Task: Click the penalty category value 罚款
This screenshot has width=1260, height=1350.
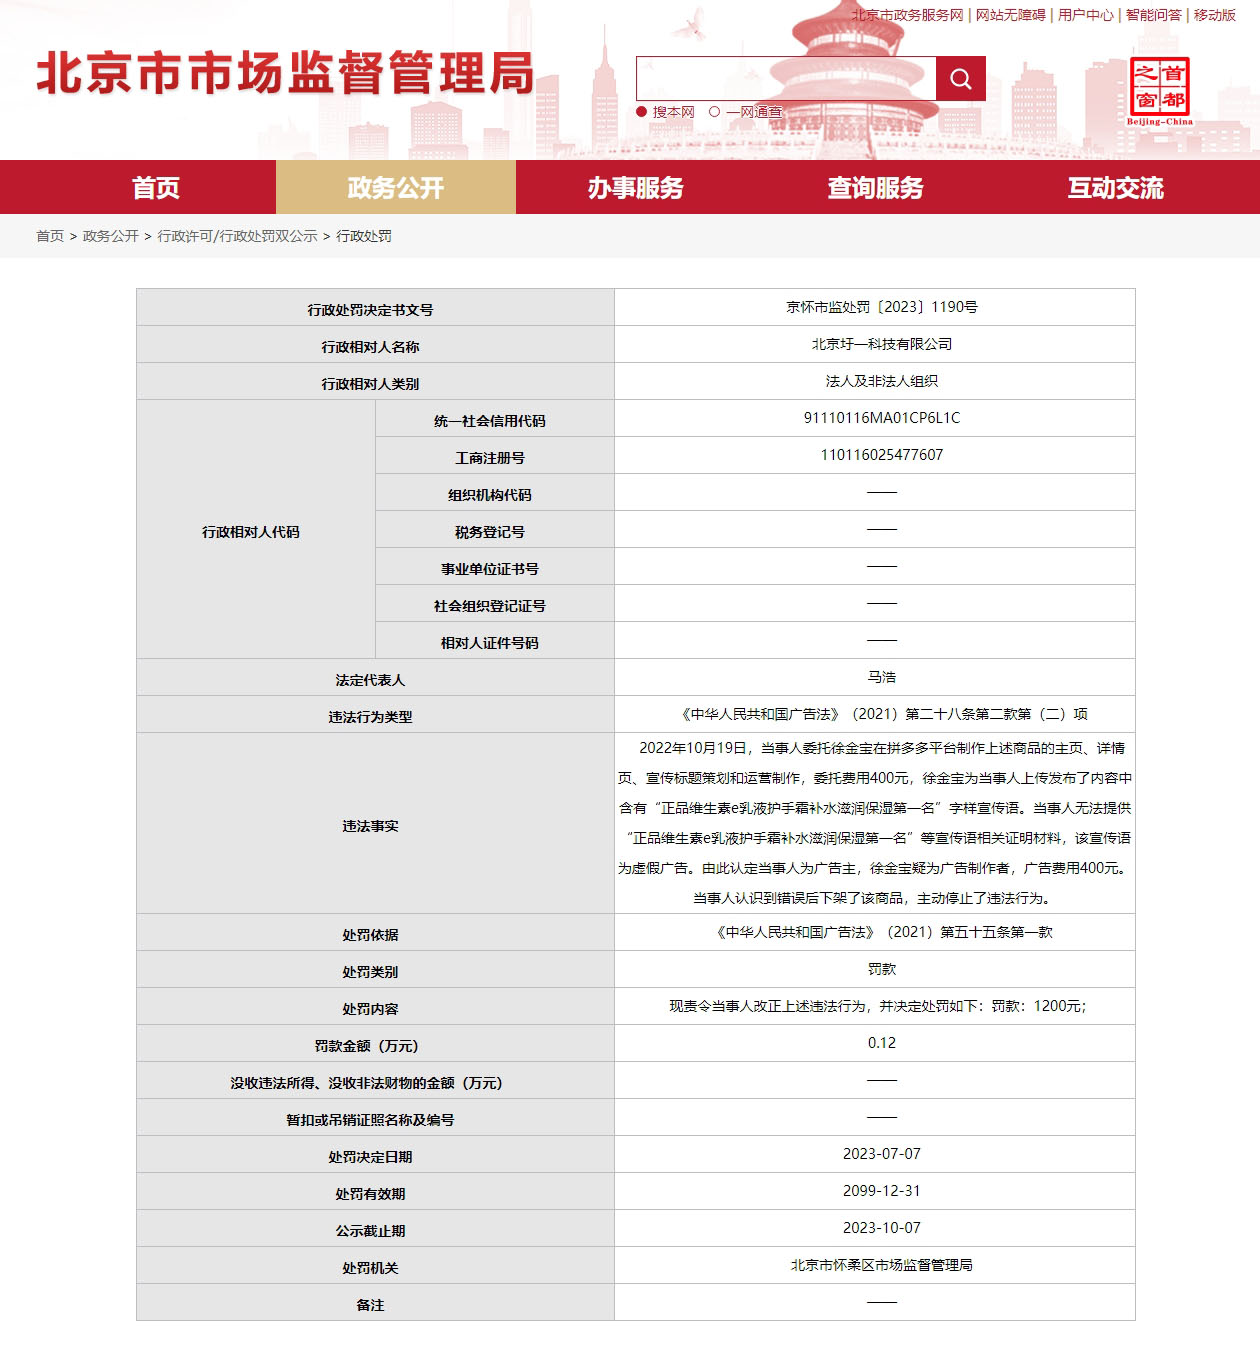Action: [882, 969]
